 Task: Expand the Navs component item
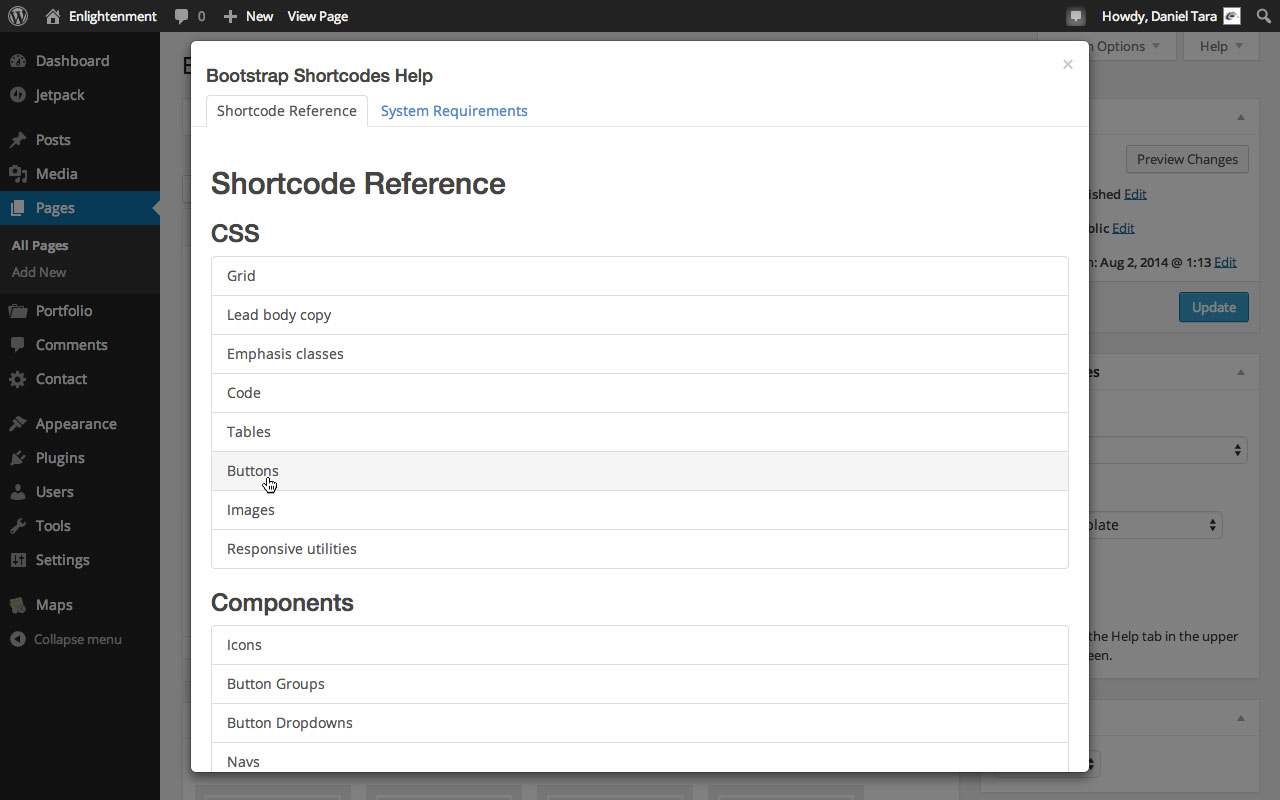(x=640, y=759)
